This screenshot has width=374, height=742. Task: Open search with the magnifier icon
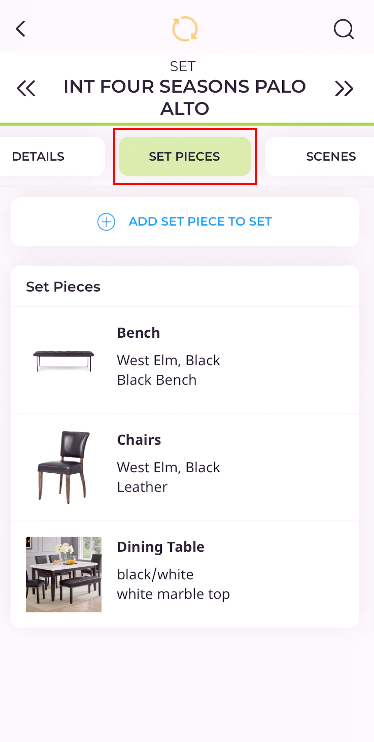pyautogui.click(x=344, y=29)
